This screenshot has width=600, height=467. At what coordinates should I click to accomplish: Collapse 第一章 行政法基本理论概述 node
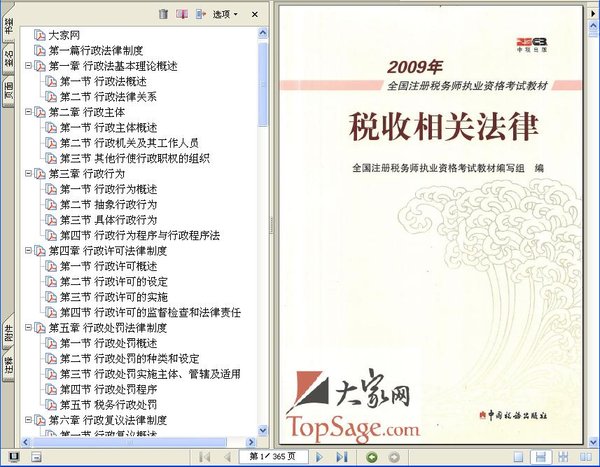pos(28,65)
